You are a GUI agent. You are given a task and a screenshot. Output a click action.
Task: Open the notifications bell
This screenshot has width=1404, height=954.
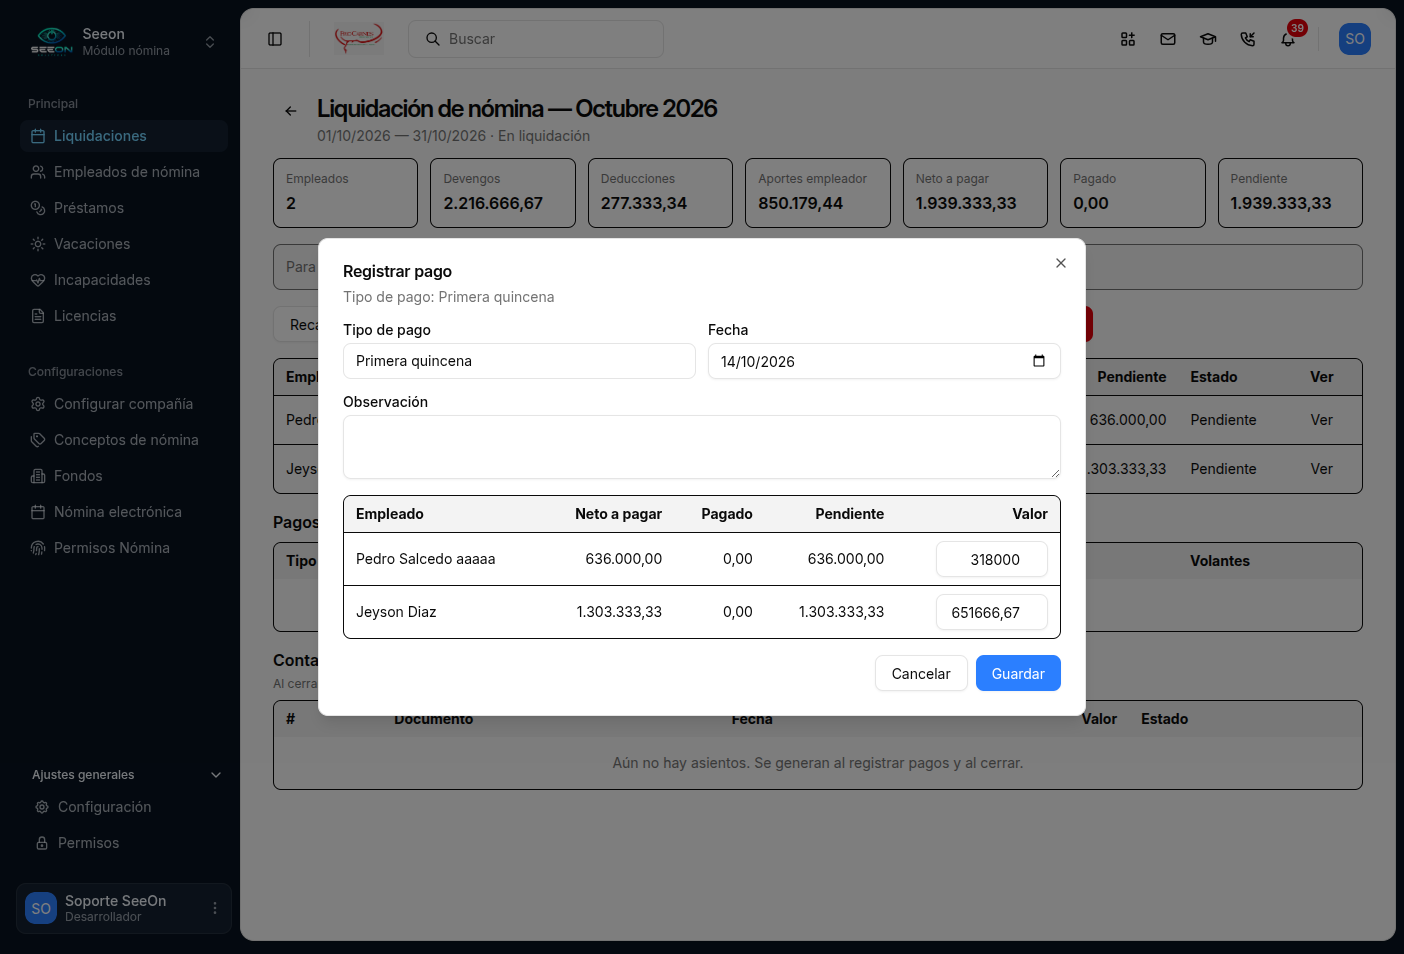[x=1288, y=39]
